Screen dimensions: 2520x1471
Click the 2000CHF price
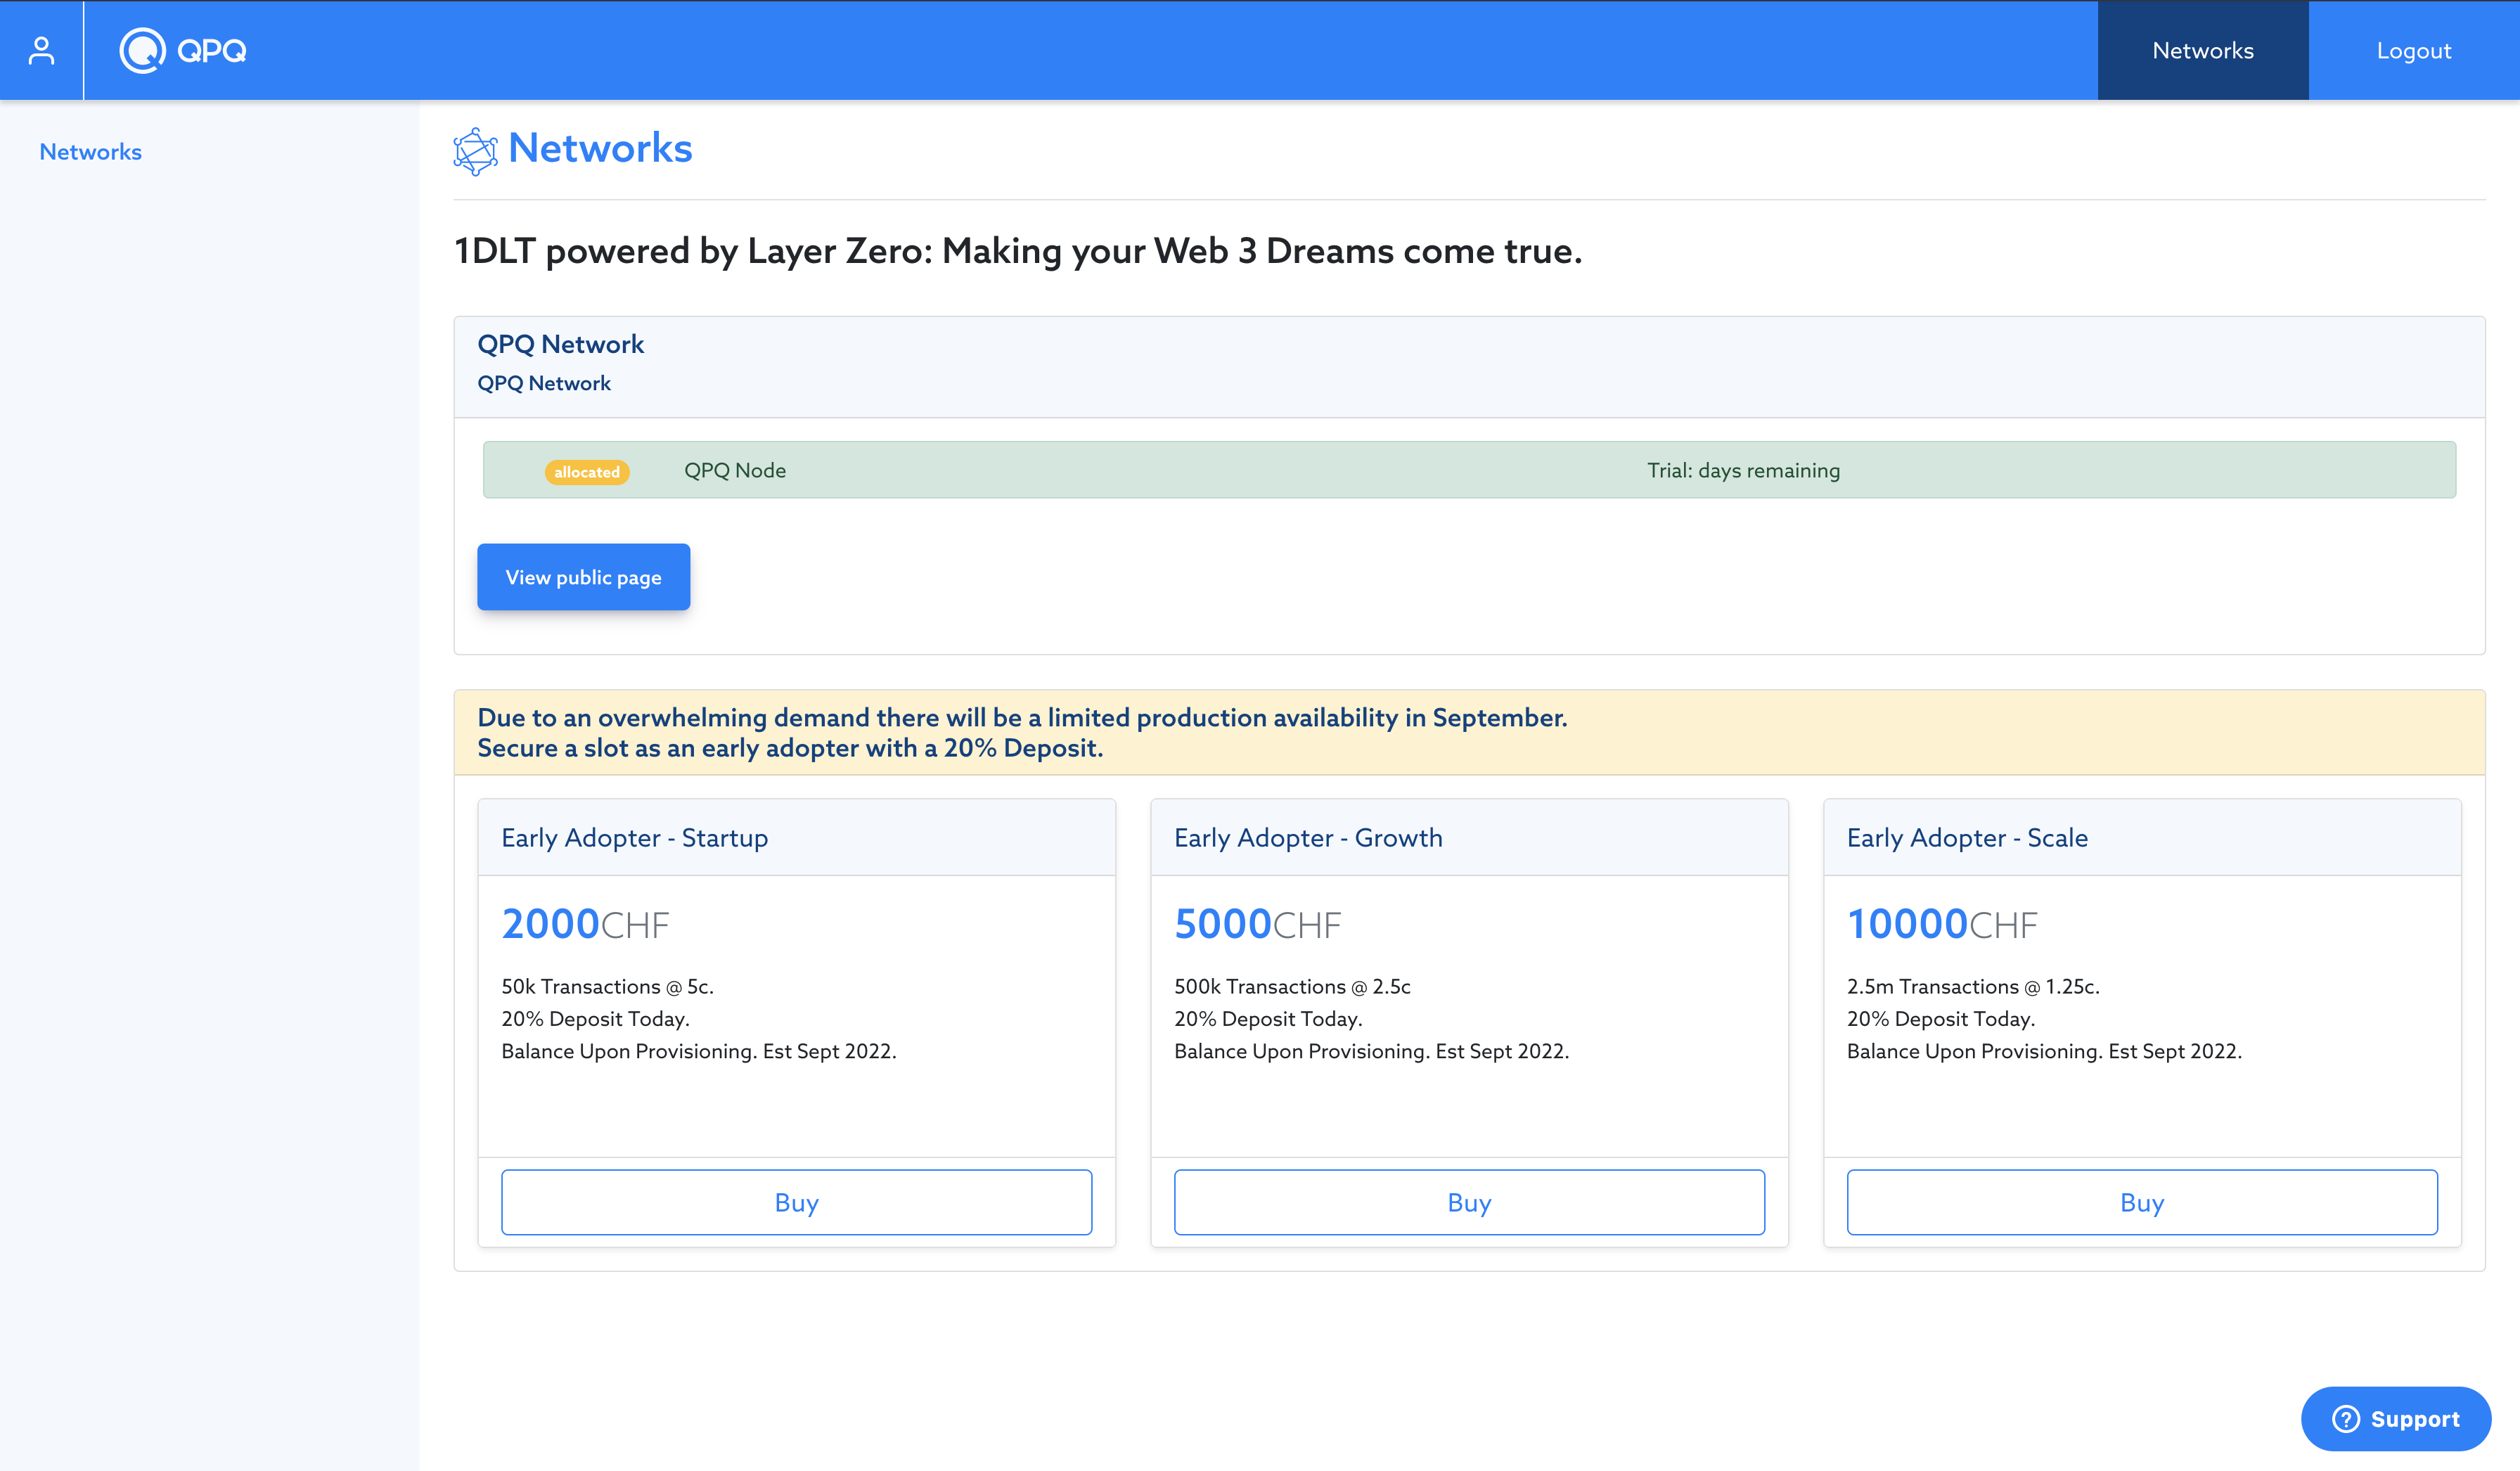585,924
